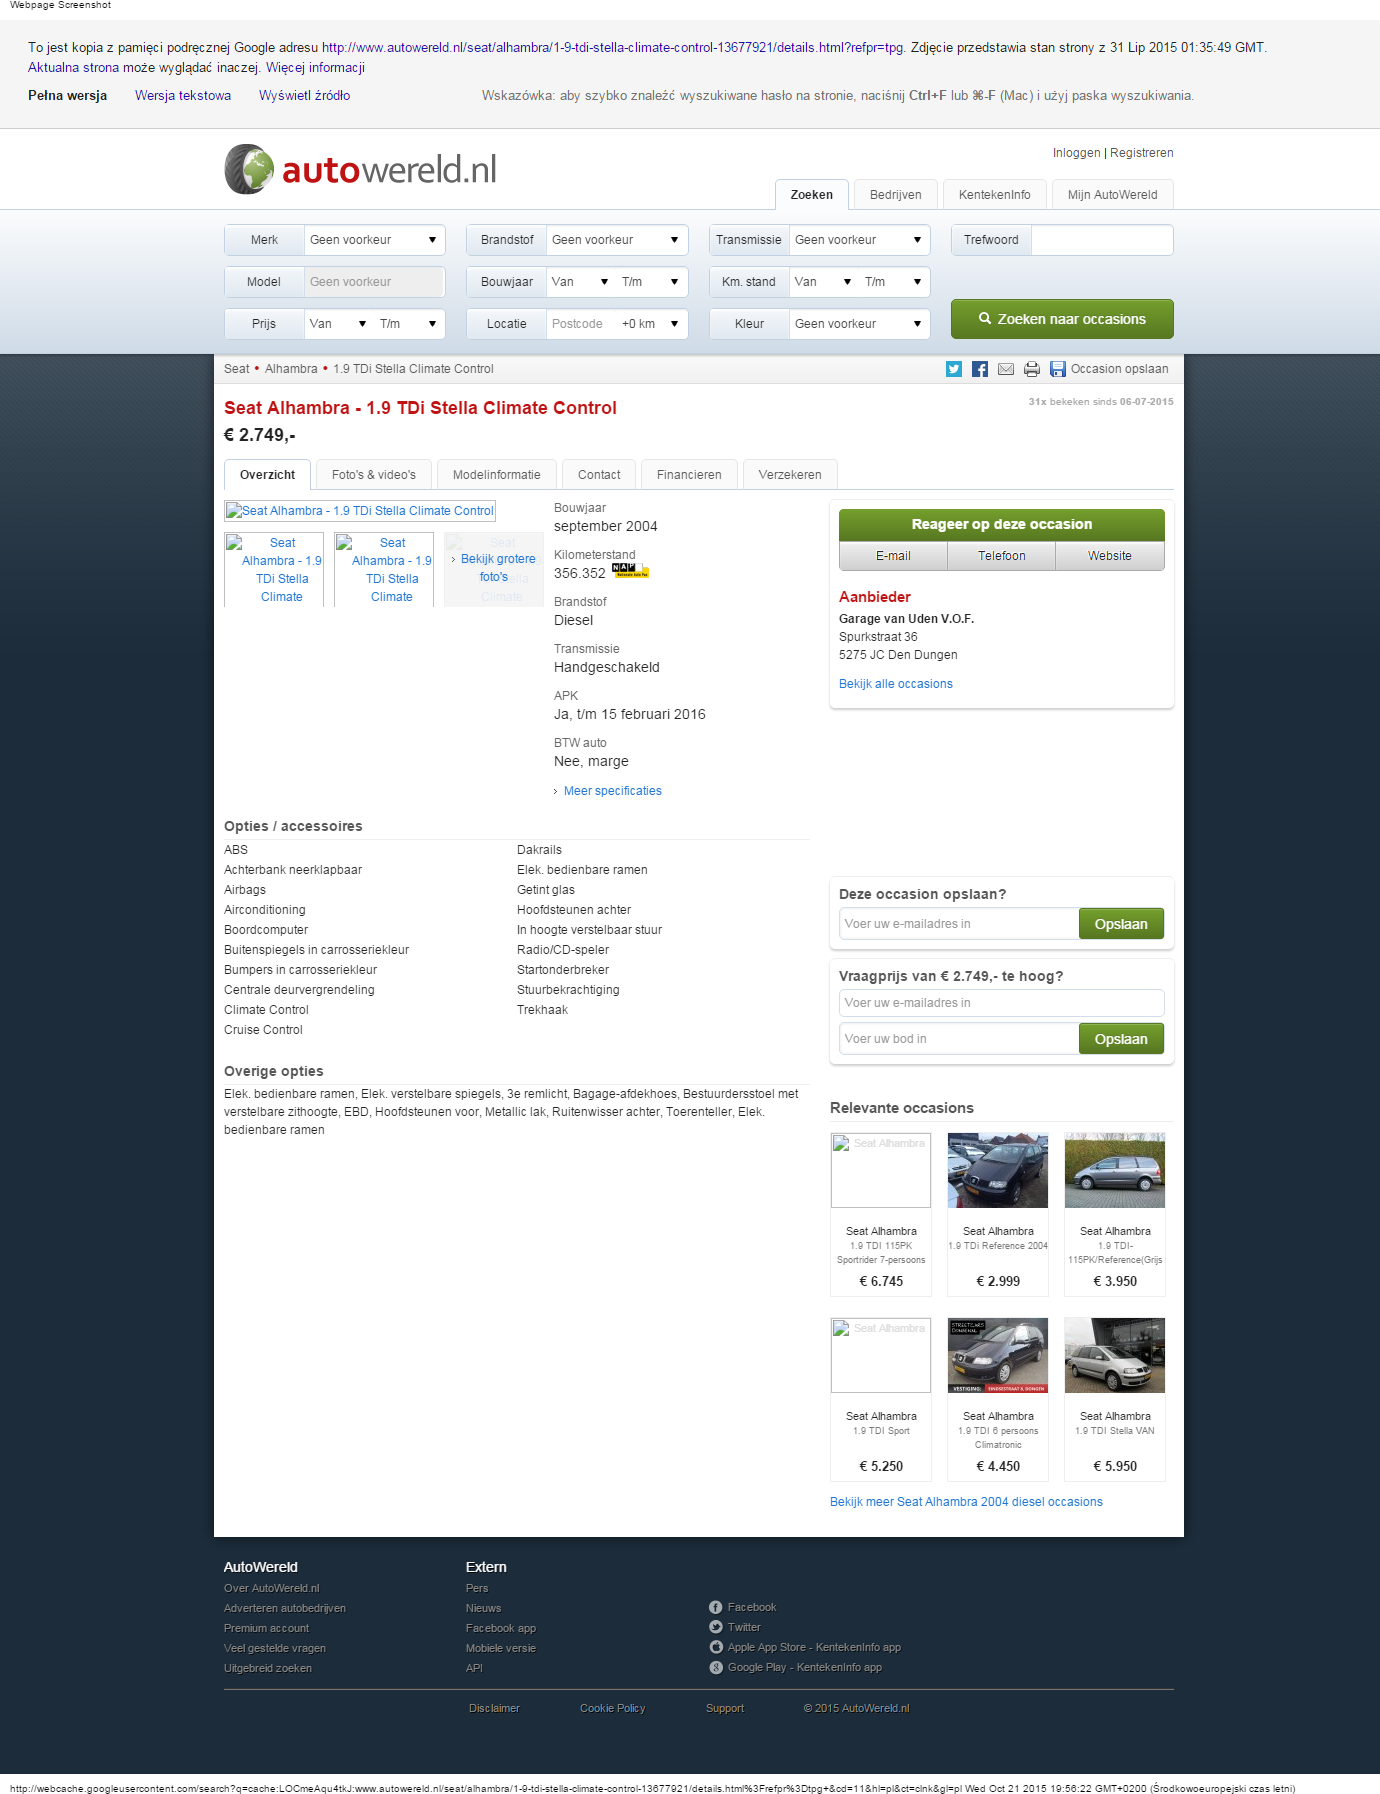The height and width of the screenshot is (1794, 1380).
Task: Share the listing via Facebook icon
Action: pyautogui.click(x=980, y=369)
